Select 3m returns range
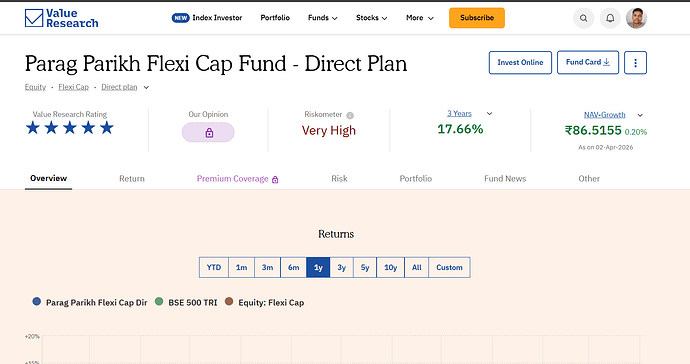The height and width of the screenshot is (364, 690). click(x=268, y=268)
